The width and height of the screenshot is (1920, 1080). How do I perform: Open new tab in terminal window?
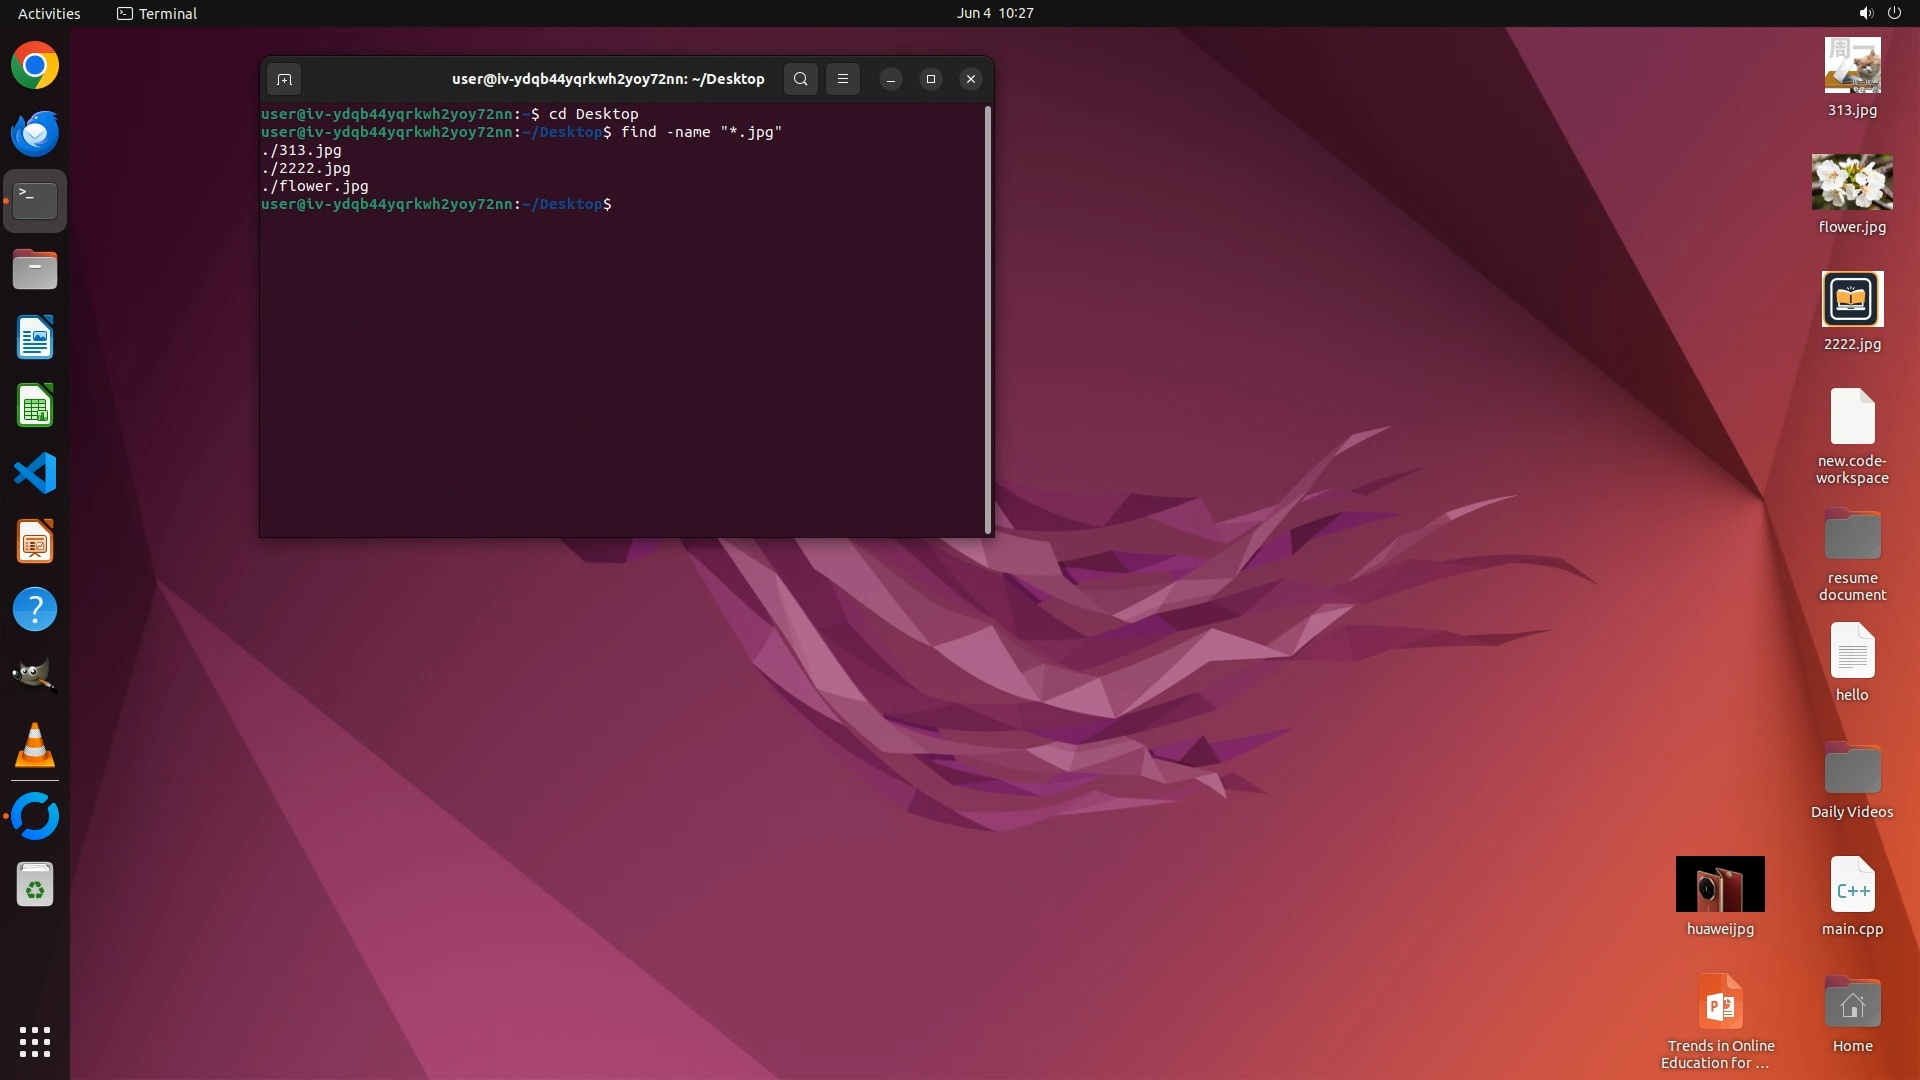tap(284, 79)
